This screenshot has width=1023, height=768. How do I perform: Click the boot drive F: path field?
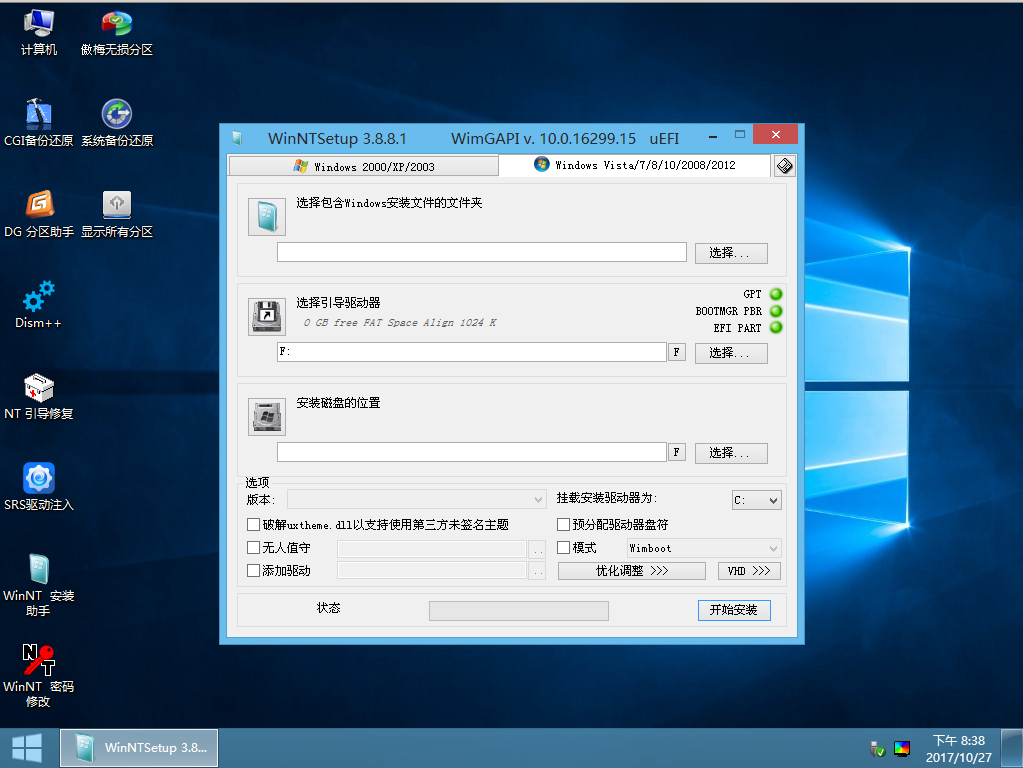(x=472, y=352)
